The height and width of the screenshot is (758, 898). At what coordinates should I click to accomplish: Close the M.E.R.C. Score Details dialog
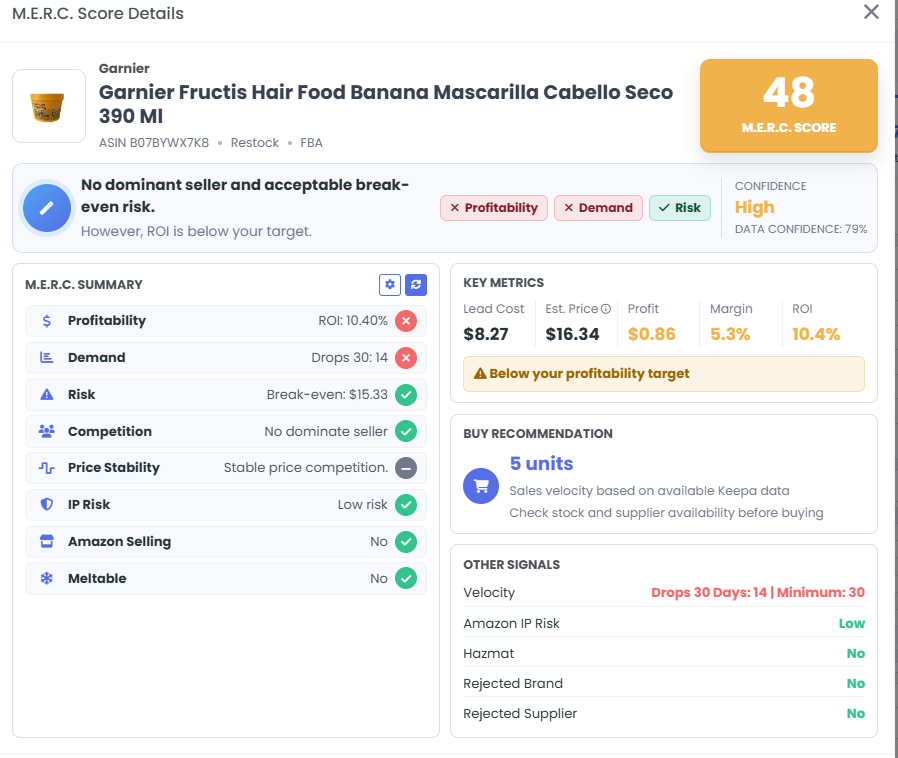pos(871,12)
